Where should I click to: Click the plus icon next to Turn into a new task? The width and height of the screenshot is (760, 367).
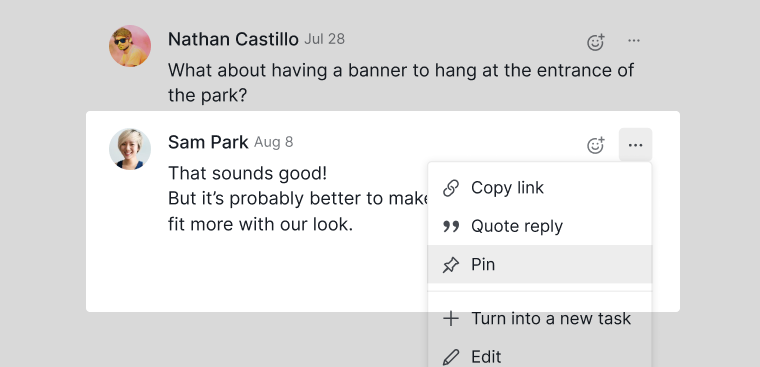pyautogui.click(x=451, y=319)
